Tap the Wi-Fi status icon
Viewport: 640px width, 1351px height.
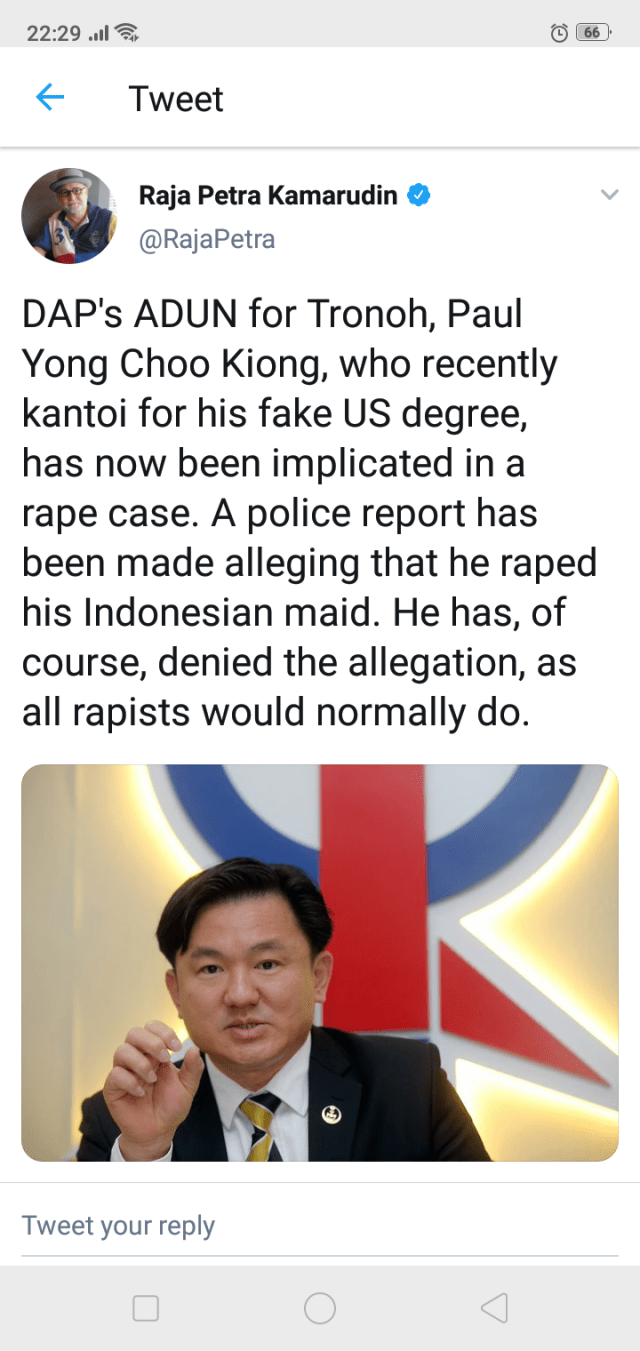[126, 32]
